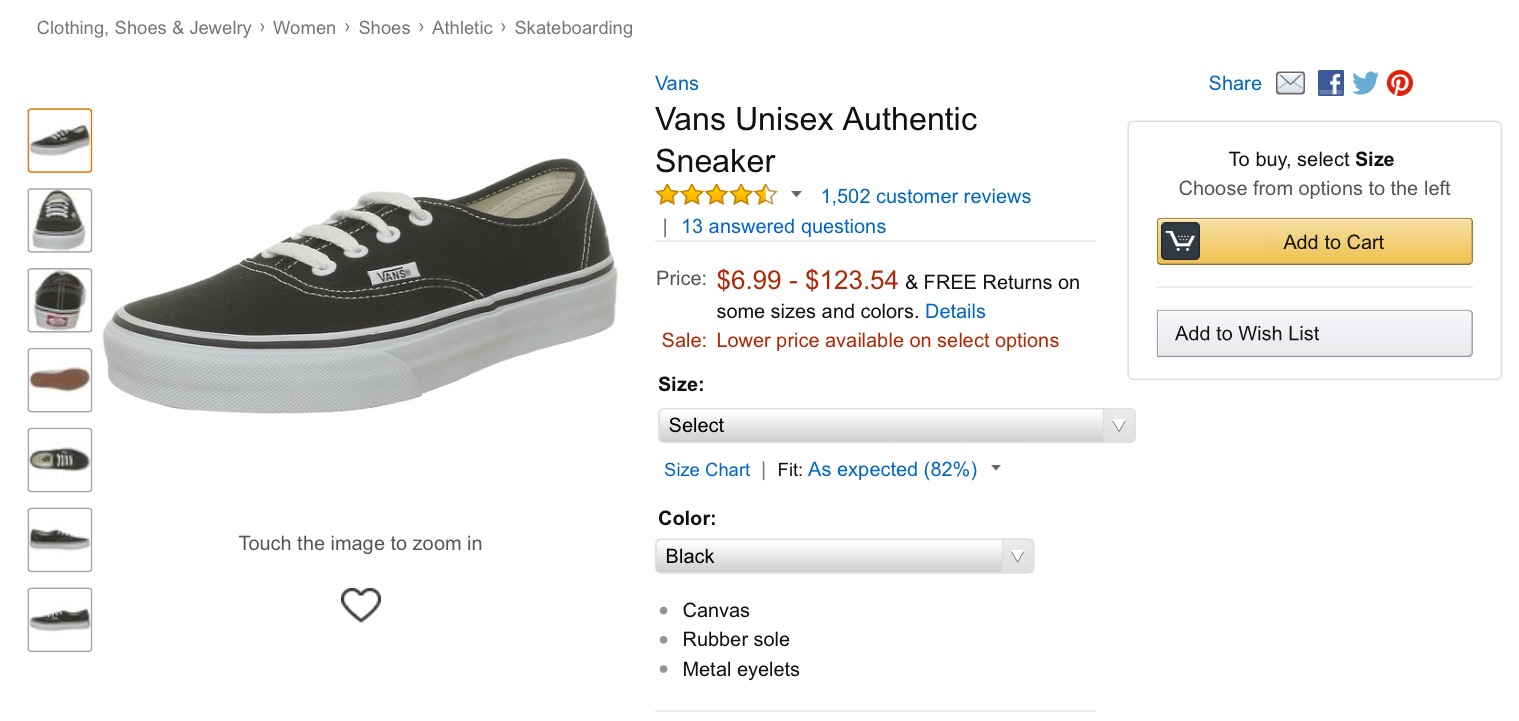The width and height of the screenshot is (1519, 721).
Task: Expand the Fit as expected details arrow
Action: 996,469
